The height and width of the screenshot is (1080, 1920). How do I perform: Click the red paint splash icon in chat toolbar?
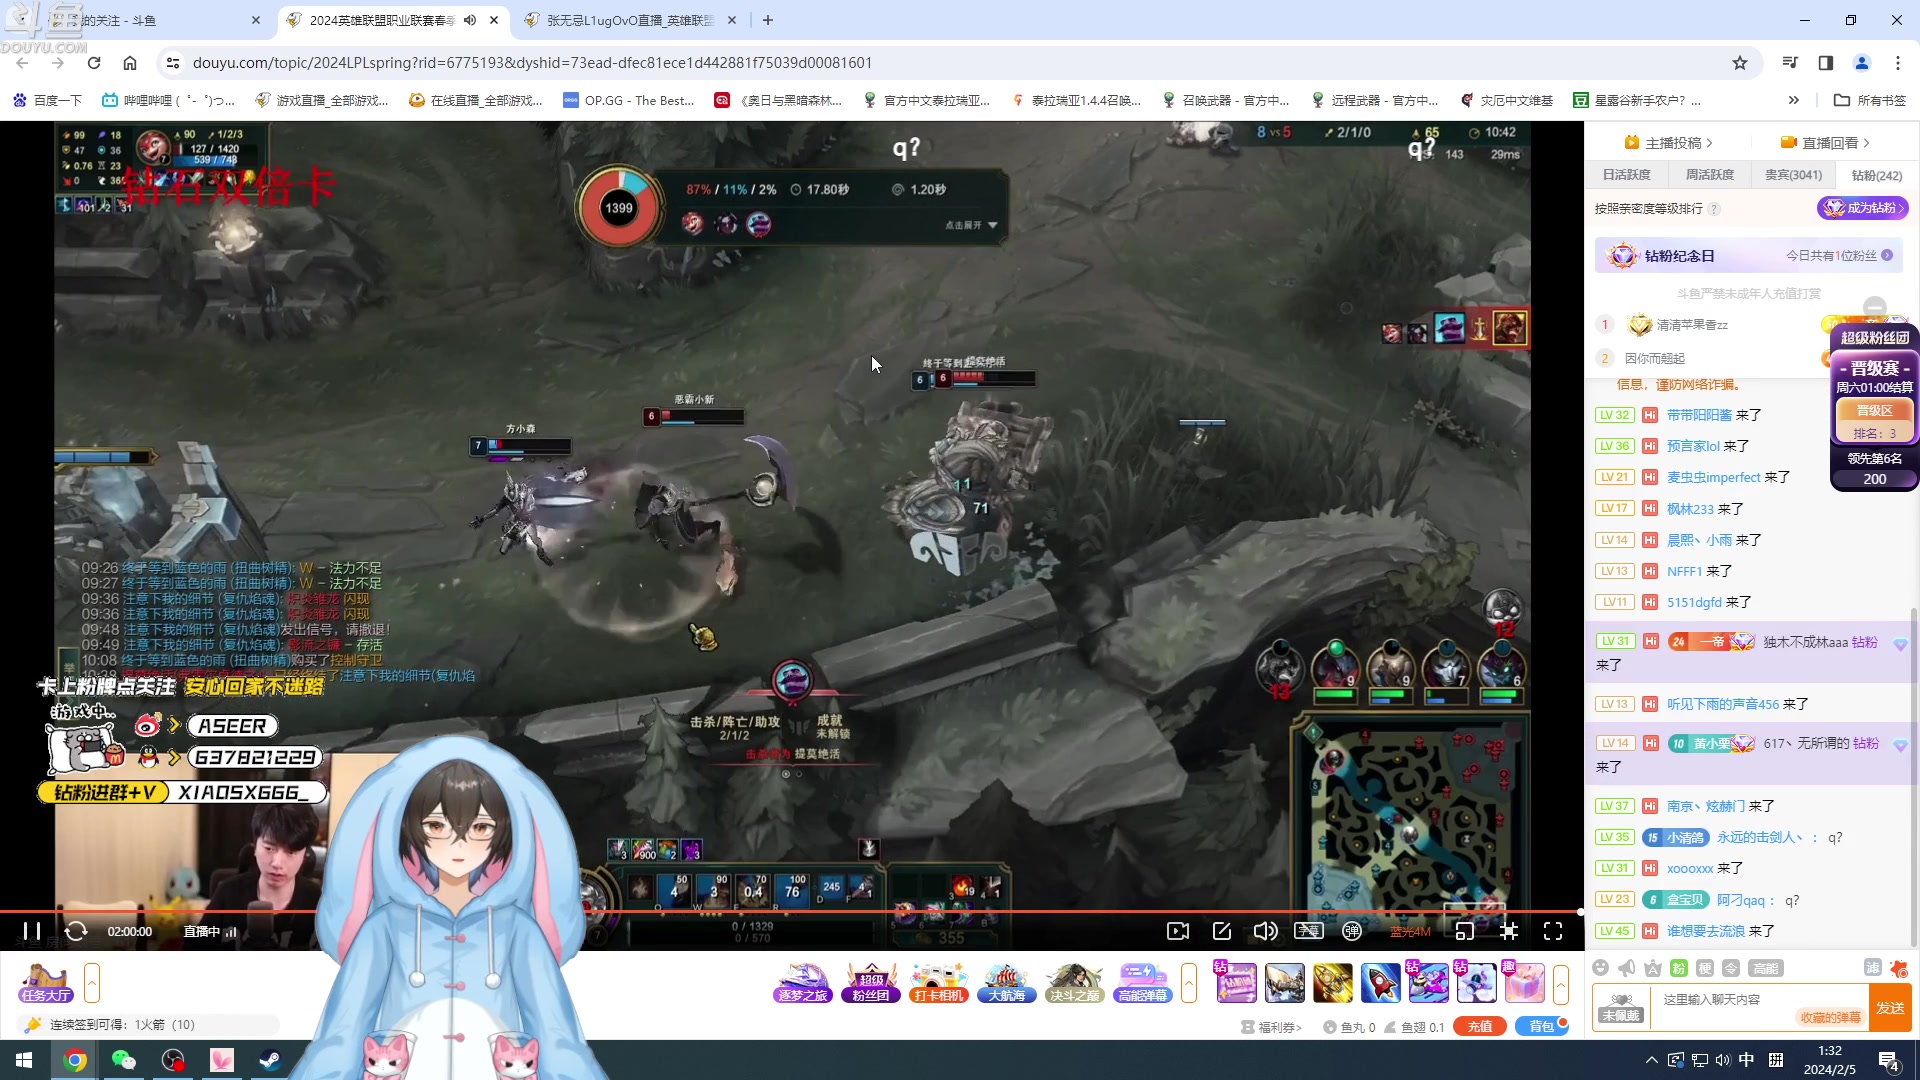pos(1899,968)
